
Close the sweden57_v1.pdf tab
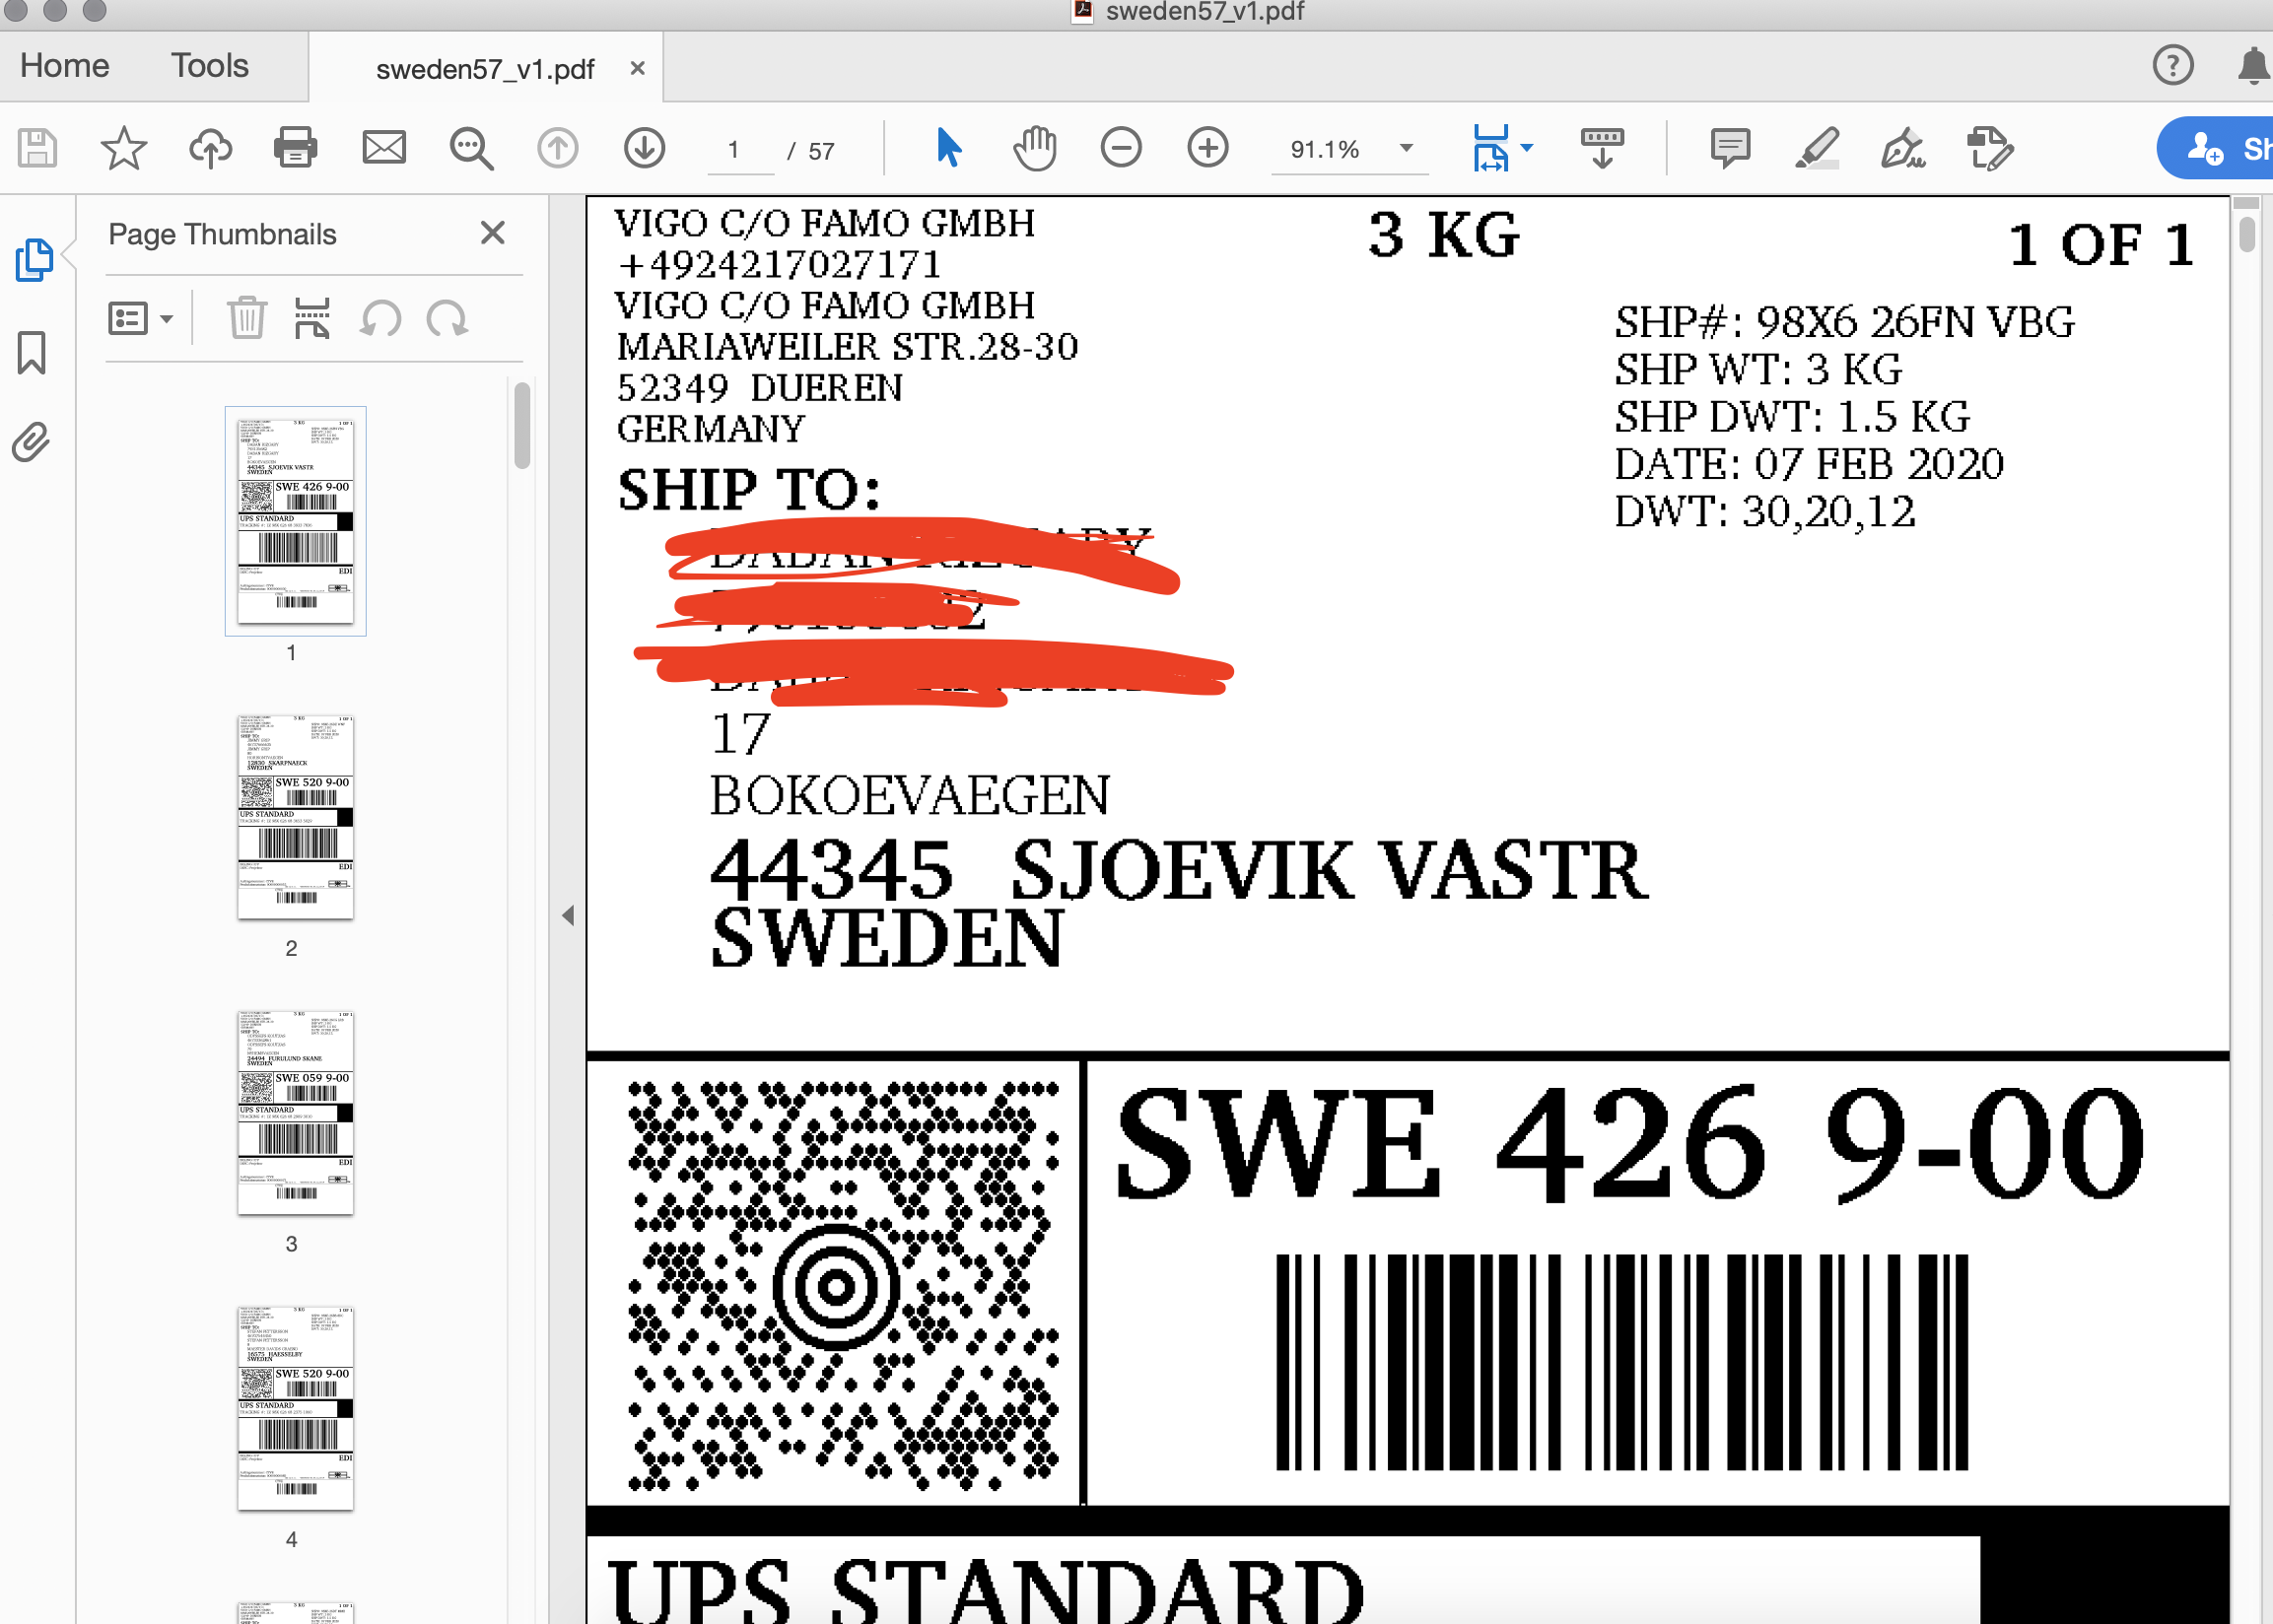point(637,68)
